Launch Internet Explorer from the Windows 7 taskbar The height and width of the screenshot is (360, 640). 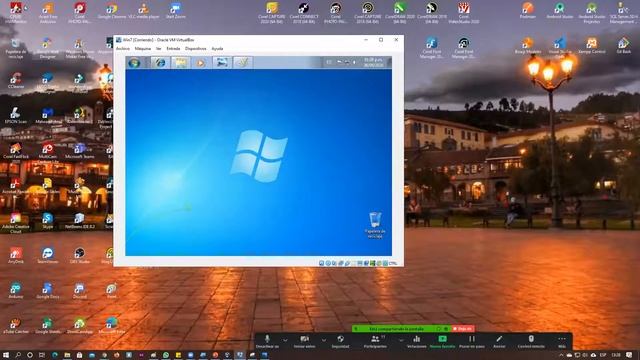[160, 62]
